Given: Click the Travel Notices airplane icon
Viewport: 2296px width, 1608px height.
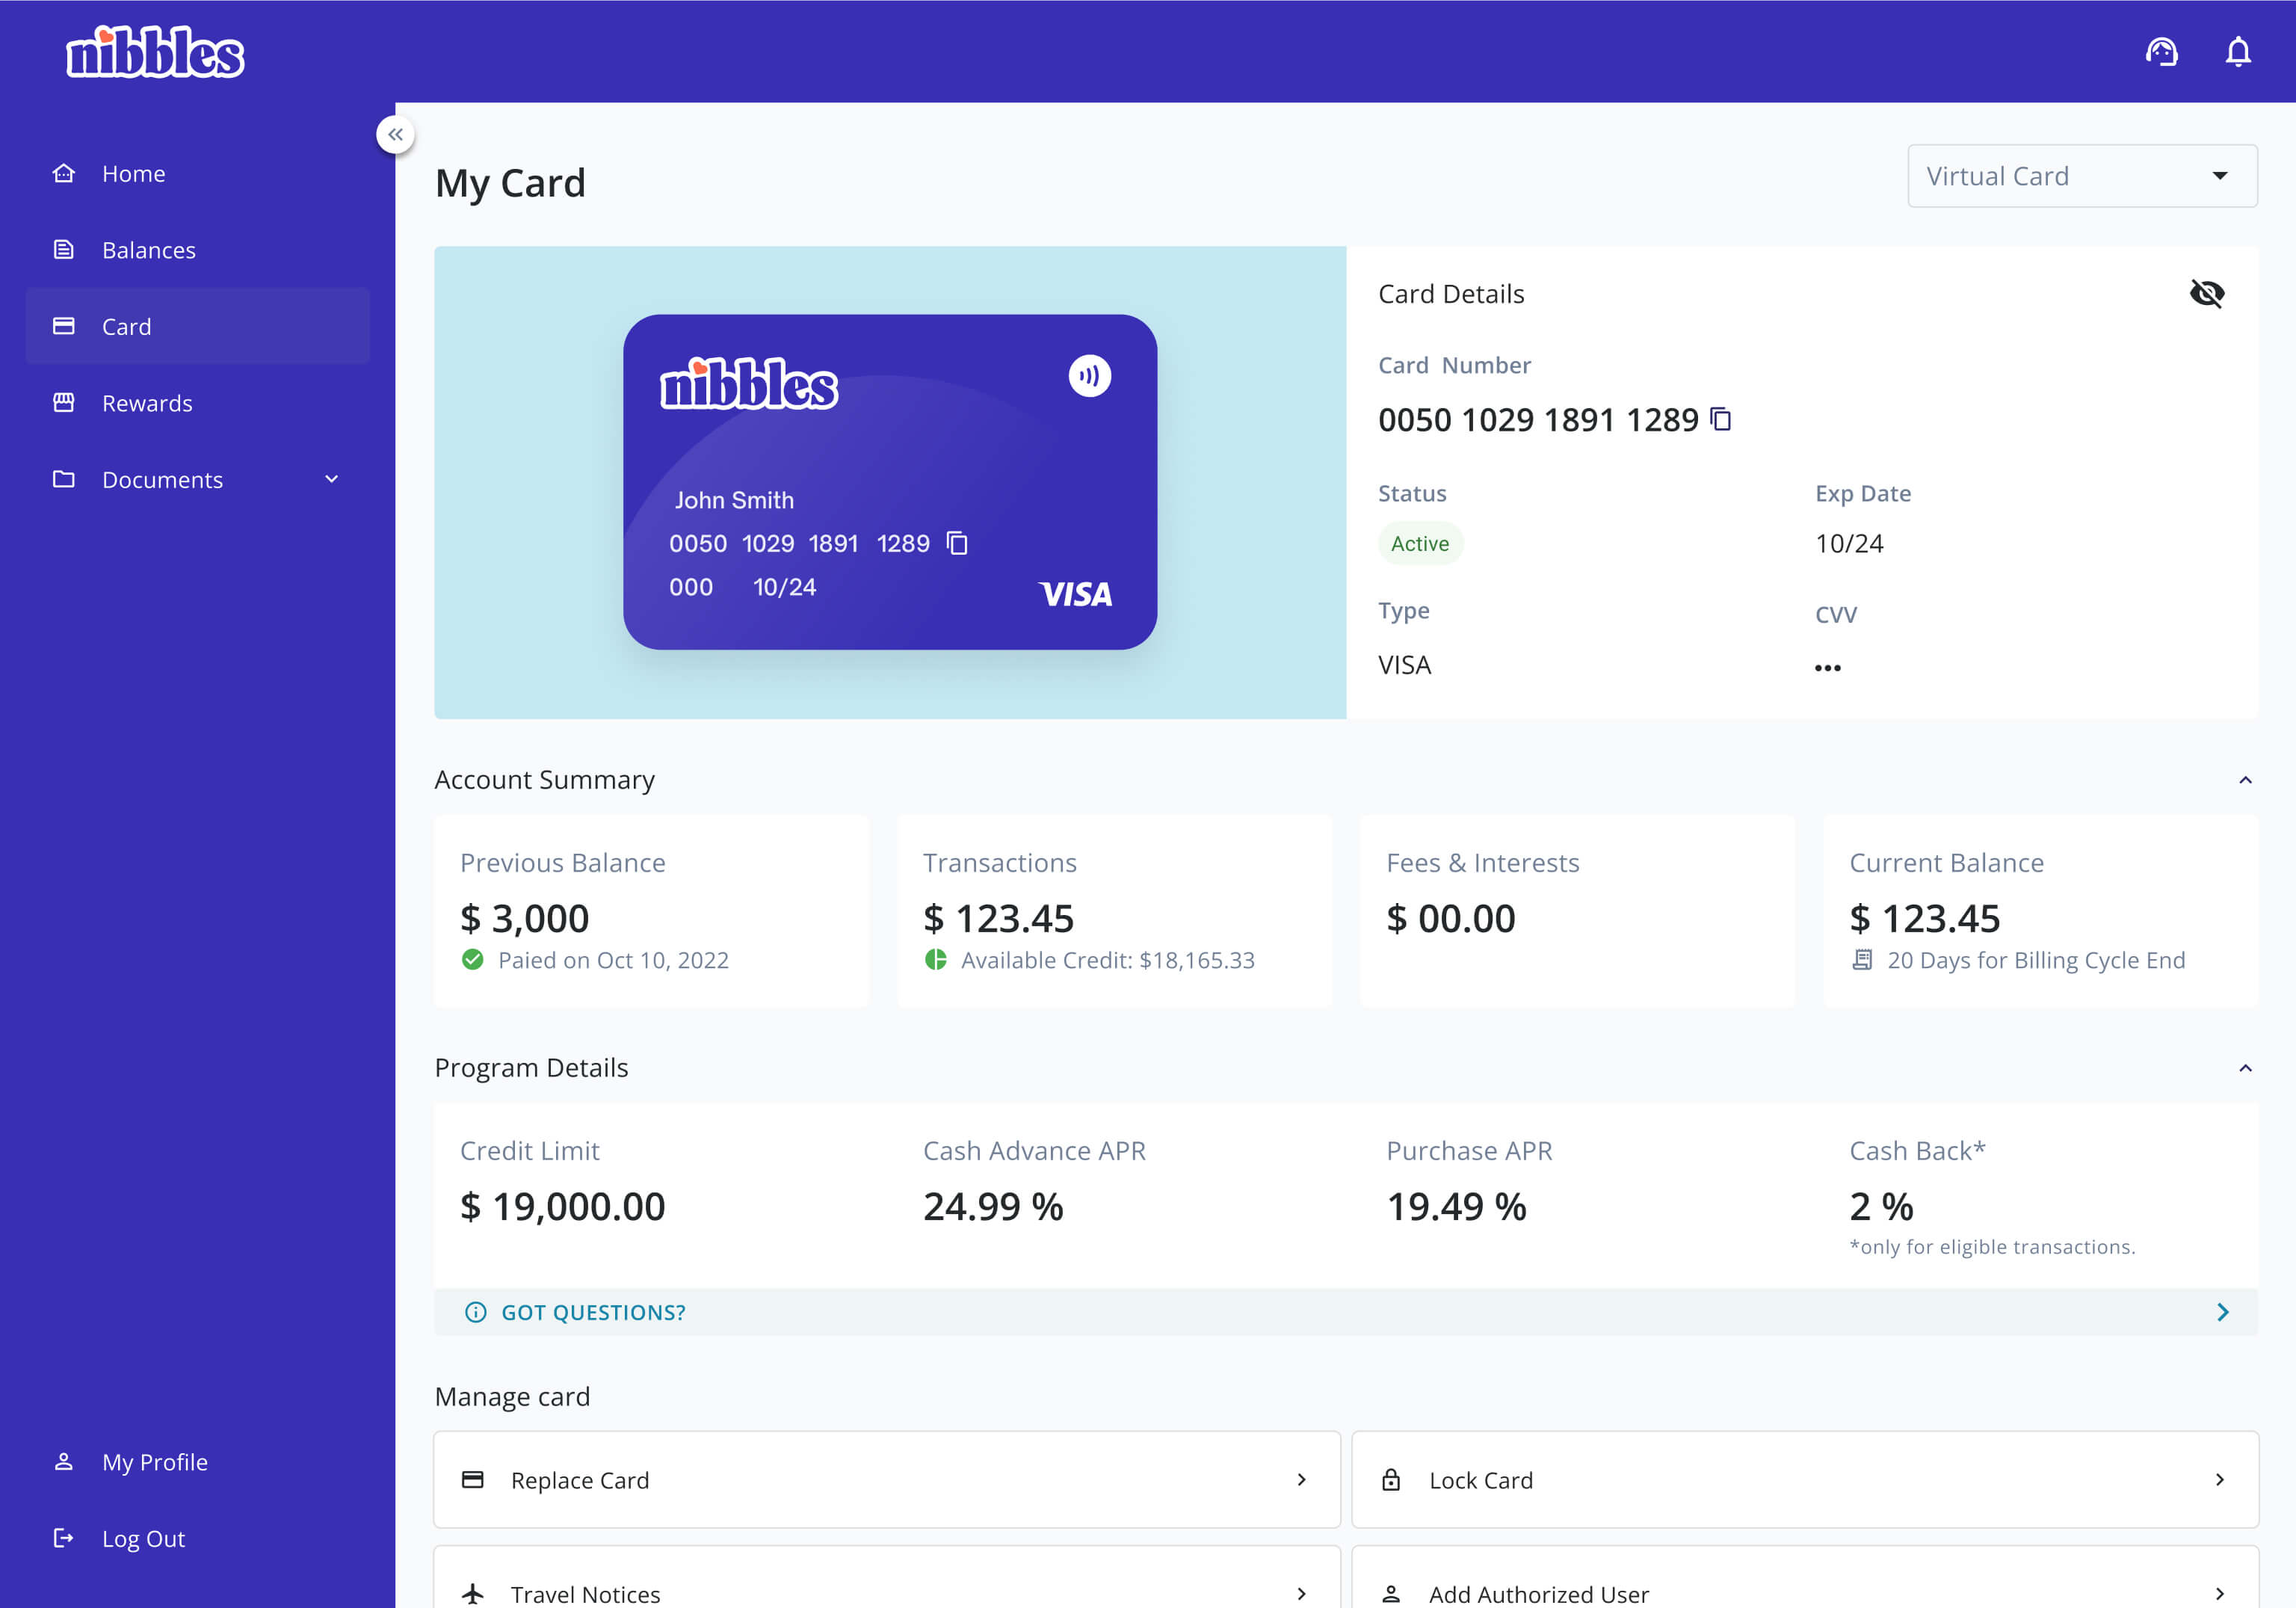Looking at the screenshot, I should (473, 1593).
